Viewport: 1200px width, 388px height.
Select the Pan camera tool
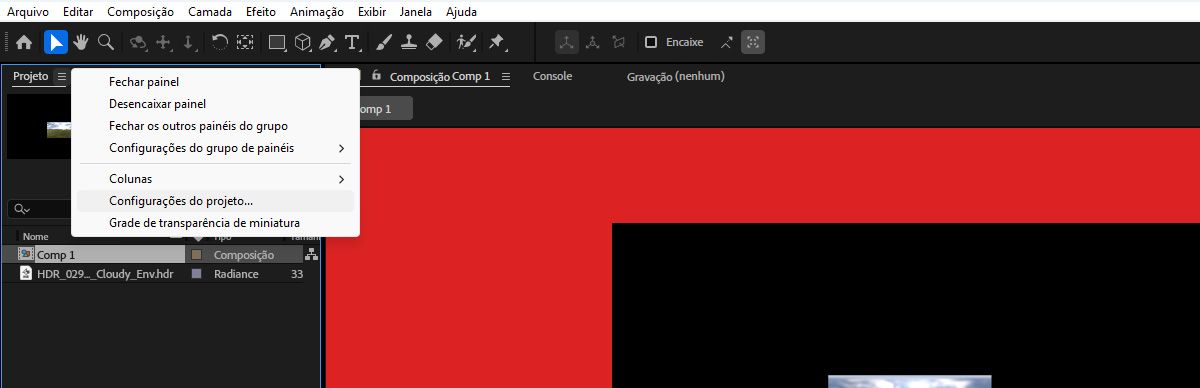pos(164,43)
